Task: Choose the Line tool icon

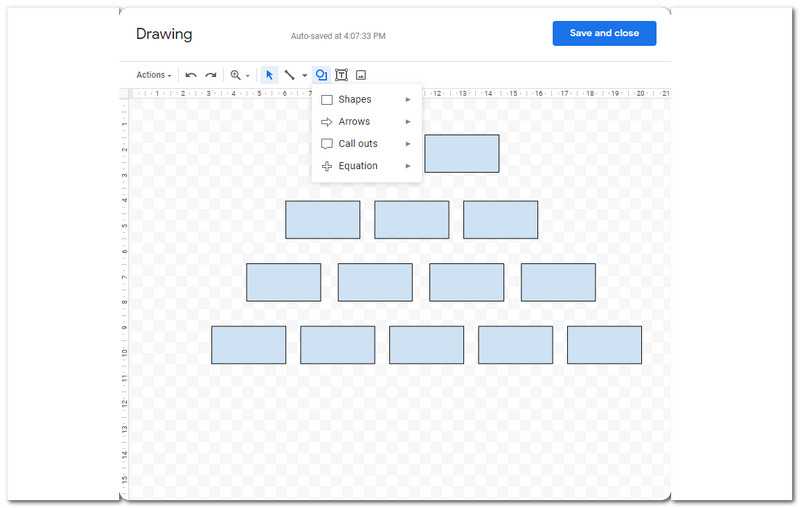Action: (289, 75)
